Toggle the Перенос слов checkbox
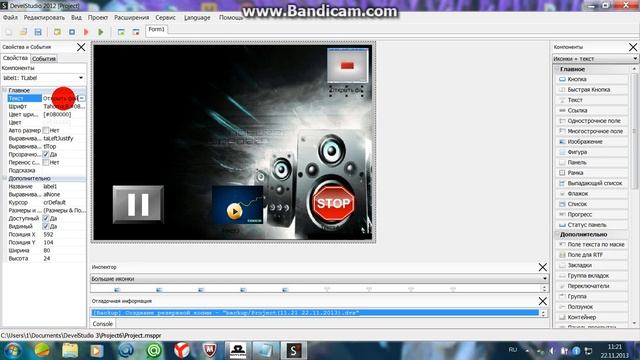Viewport: 640px width, 360px height. coord(46,162)
